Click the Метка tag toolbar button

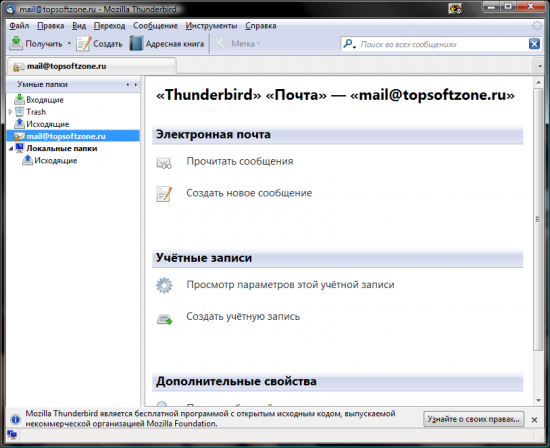(x=238, y=44)
